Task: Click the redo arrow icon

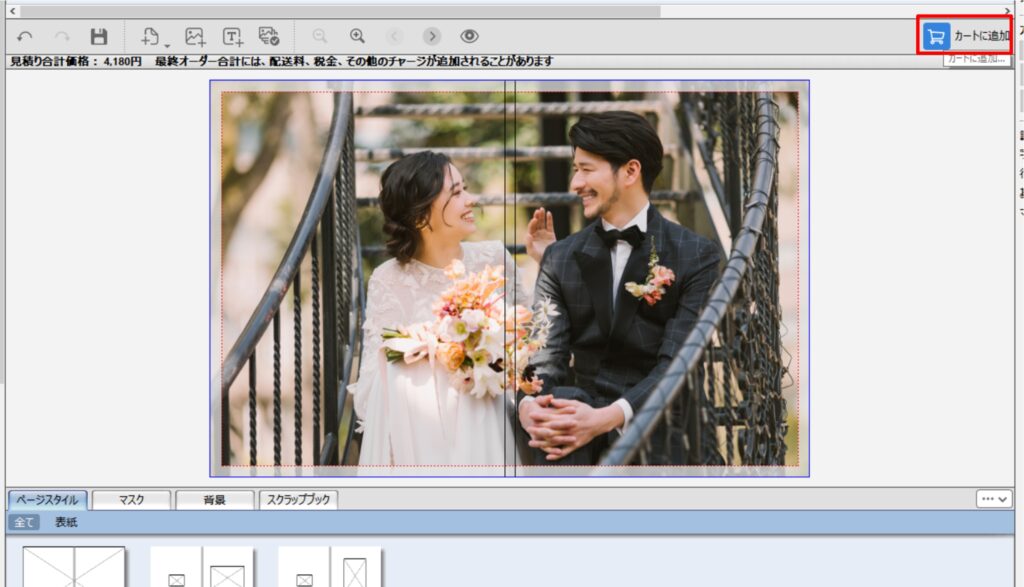Action: [62, 36]
